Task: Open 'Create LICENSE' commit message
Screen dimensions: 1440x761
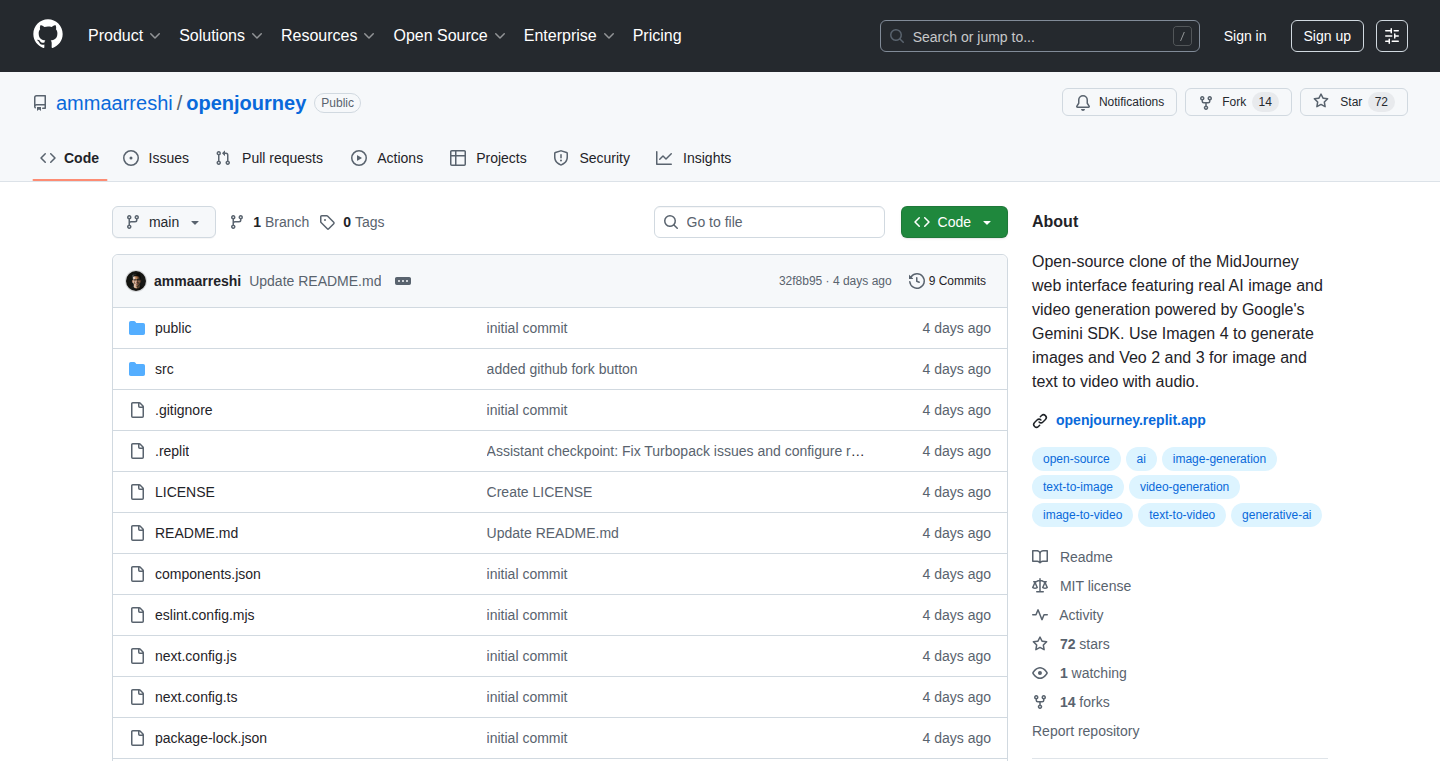Action: click(x=539, y=492)
